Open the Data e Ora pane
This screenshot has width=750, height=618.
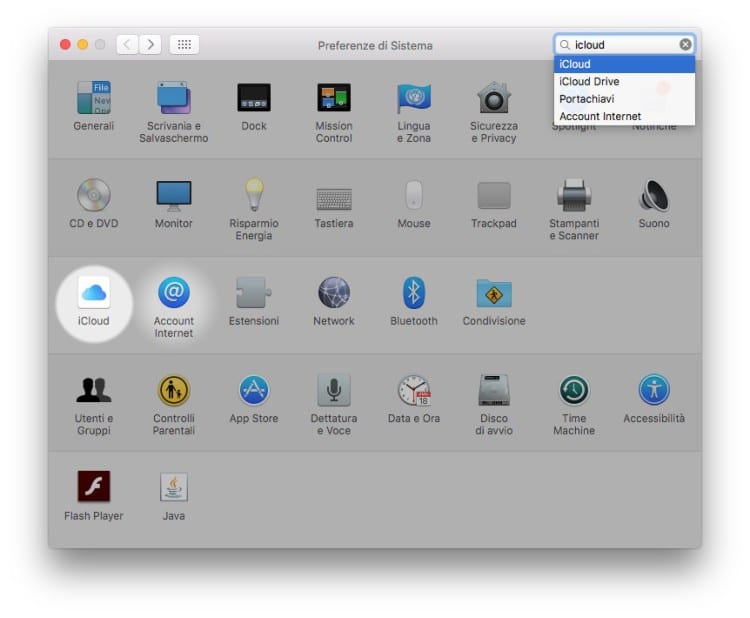pos(414,390)
